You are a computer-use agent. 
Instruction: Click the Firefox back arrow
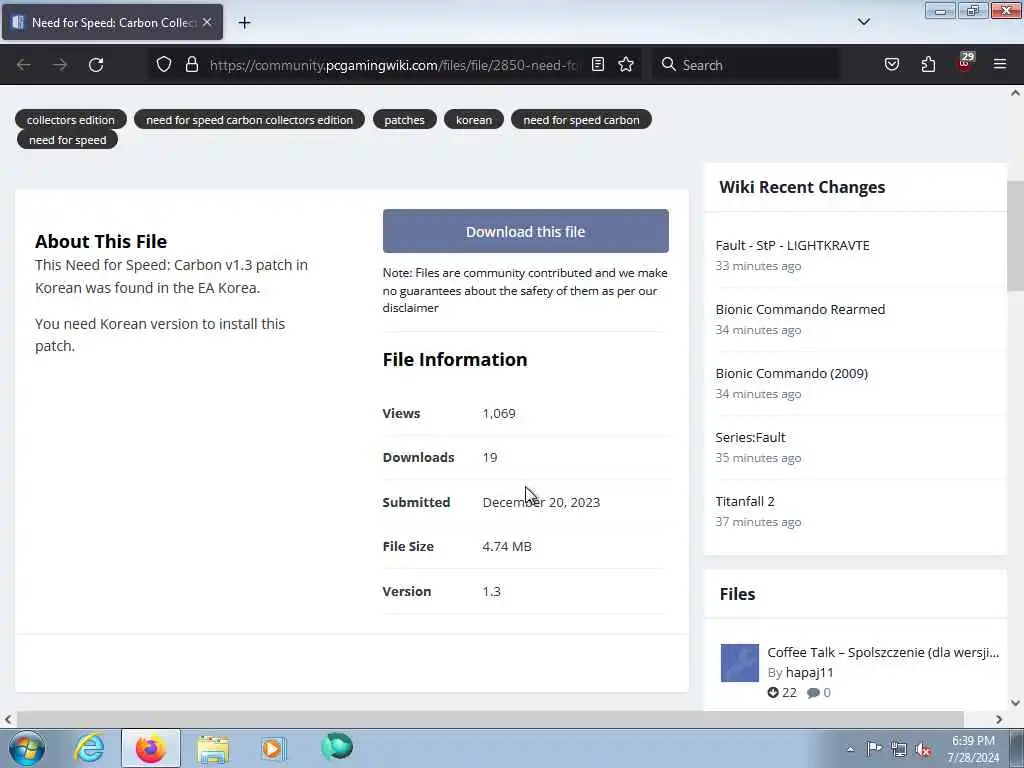point(24,65)
